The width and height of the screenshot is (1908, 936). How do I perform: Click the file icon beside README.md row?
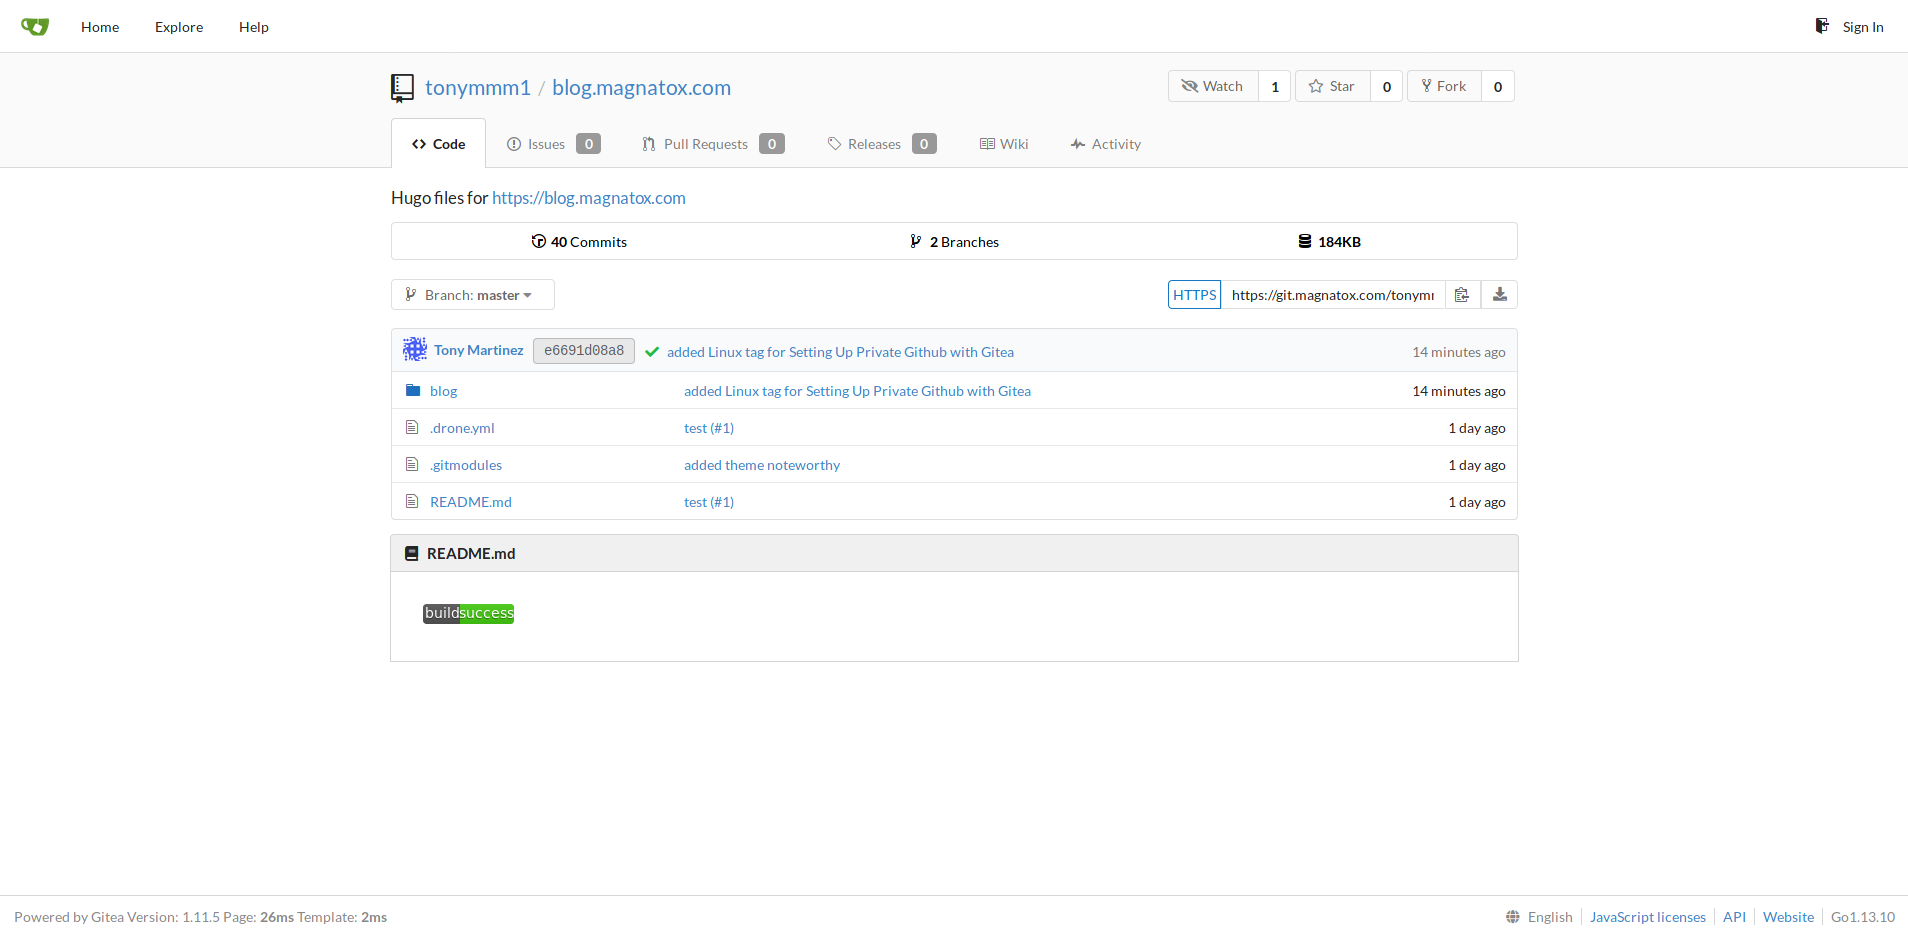(x=411, y=501)
